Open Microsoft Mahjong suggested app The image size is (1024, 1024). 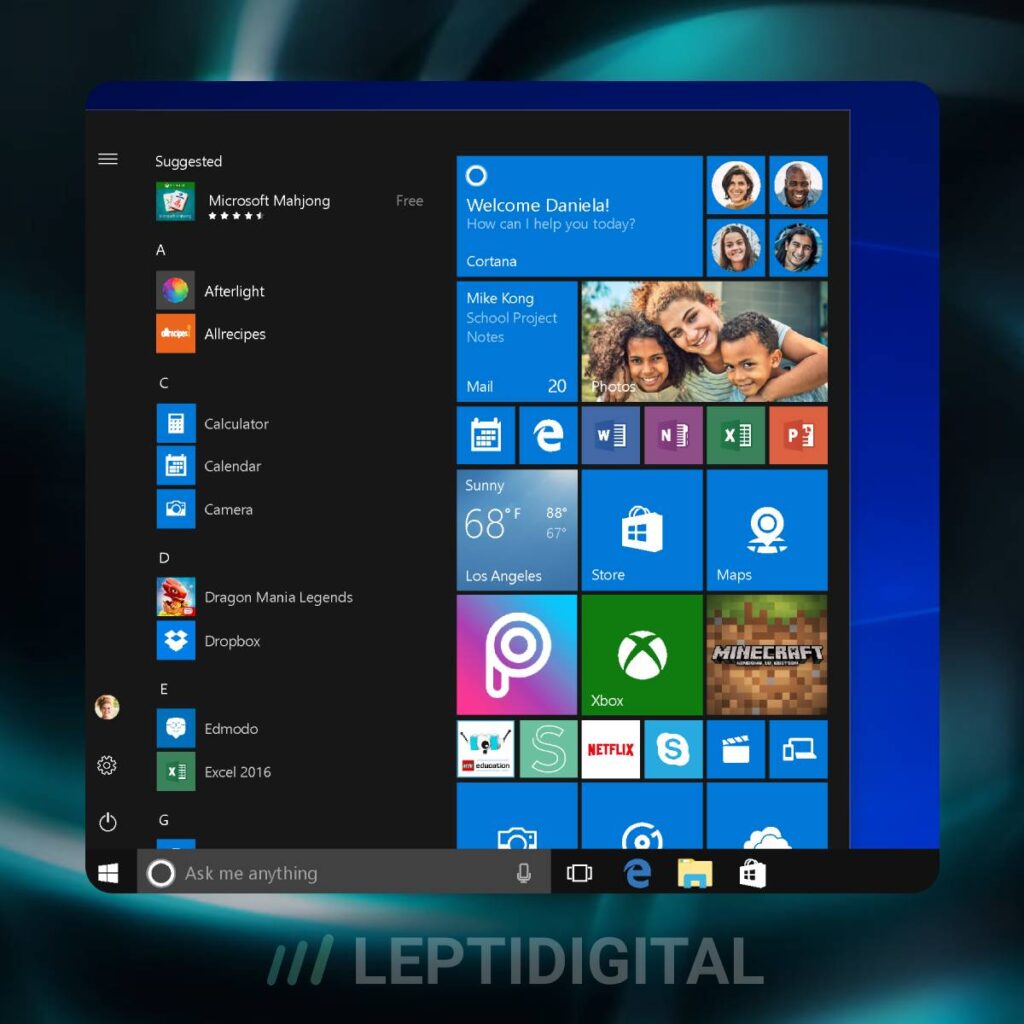pos(290,202)
